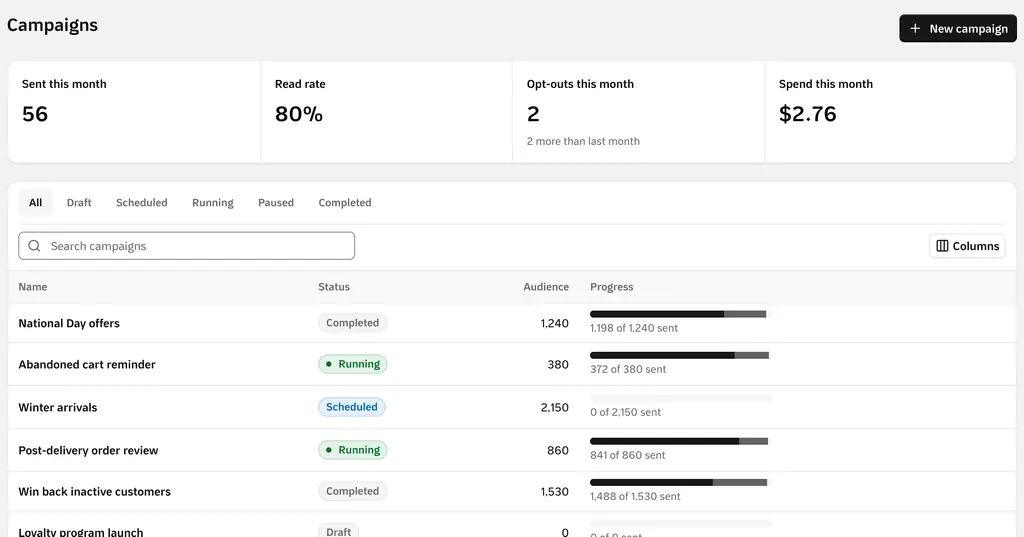Switch to the Draft tab

(x=79, y=203)
